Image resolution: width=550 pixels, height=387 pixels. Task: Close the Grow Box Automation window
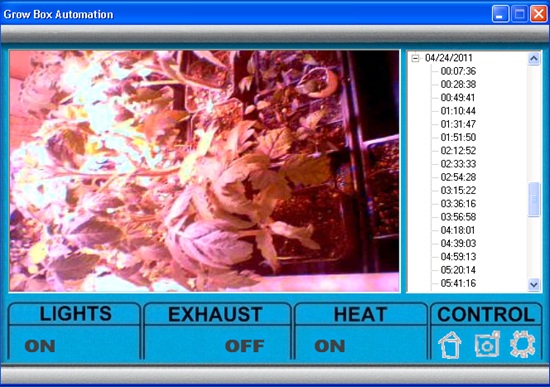[538, 14]
